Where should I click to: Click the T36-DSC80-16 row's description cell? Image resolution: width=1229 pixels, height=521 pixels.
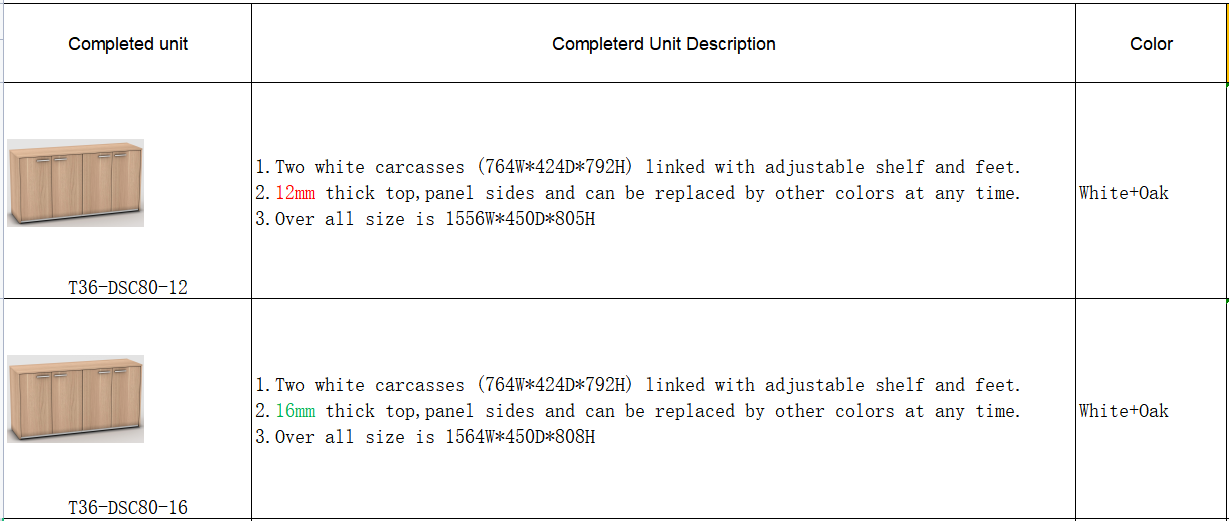point(663,409)
